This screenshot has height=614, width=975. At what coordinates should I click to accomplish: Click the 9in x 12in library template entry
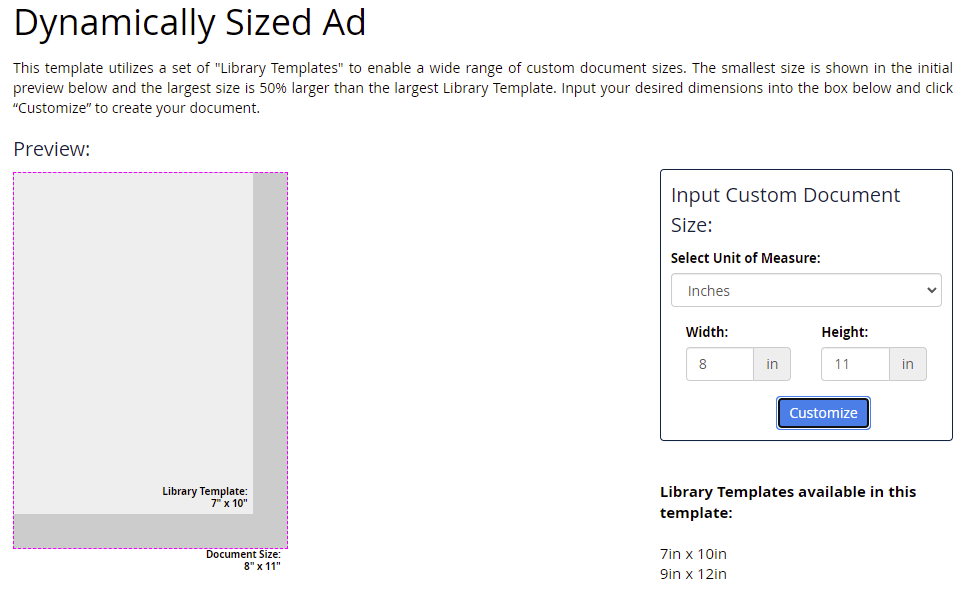click(693, 574)
